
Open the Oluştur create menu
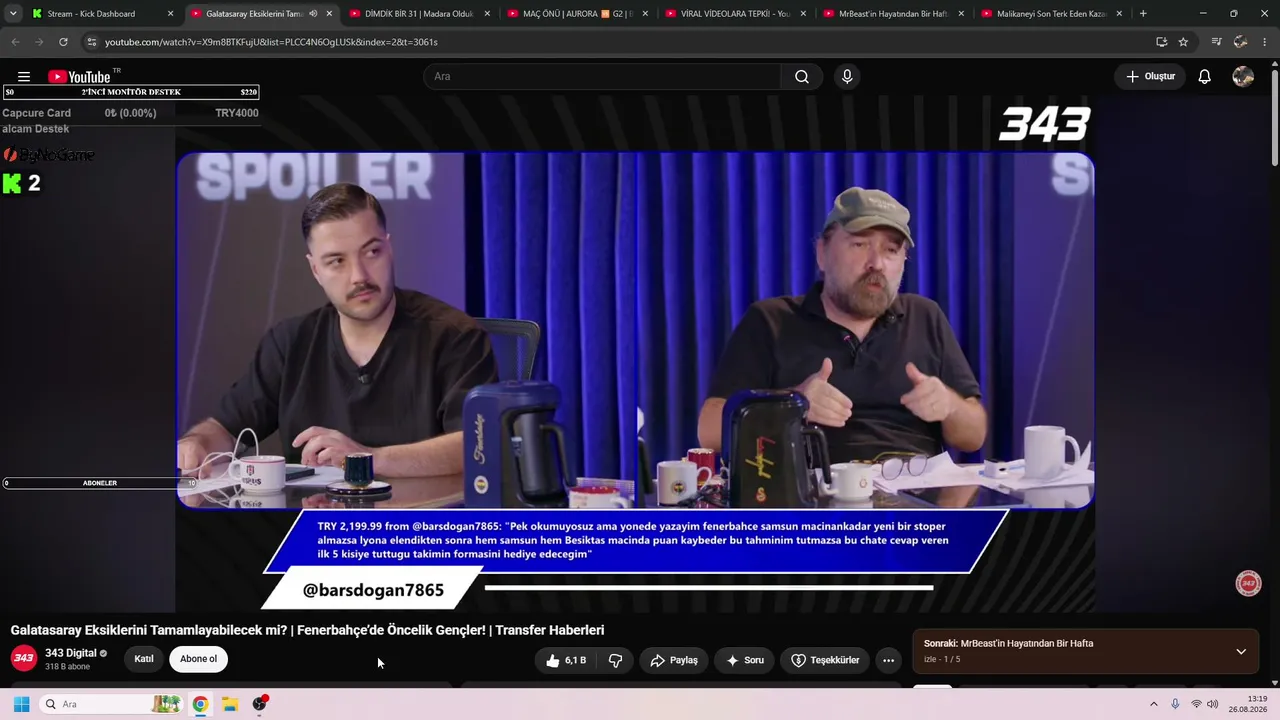click(x=1150, y=77)
